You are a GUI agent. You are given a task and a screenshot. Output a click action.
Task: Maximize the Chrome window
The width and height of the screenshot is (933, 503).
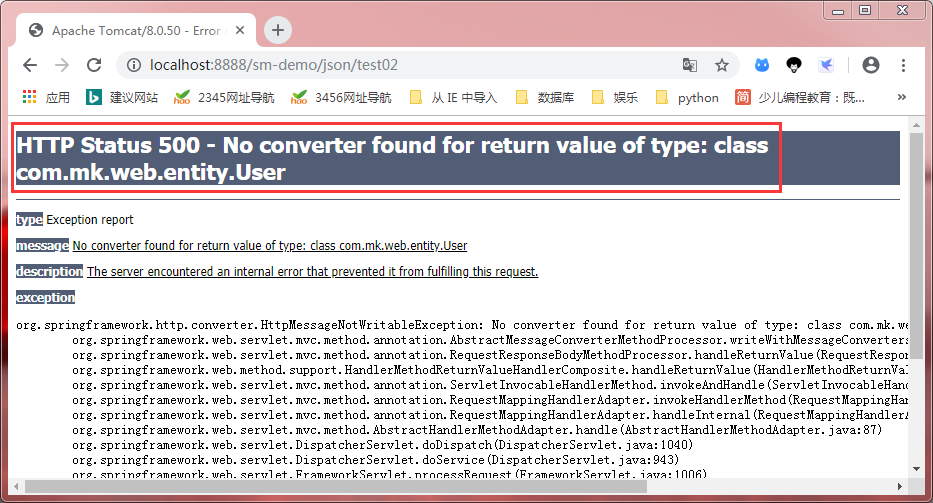tap(865, 10)
